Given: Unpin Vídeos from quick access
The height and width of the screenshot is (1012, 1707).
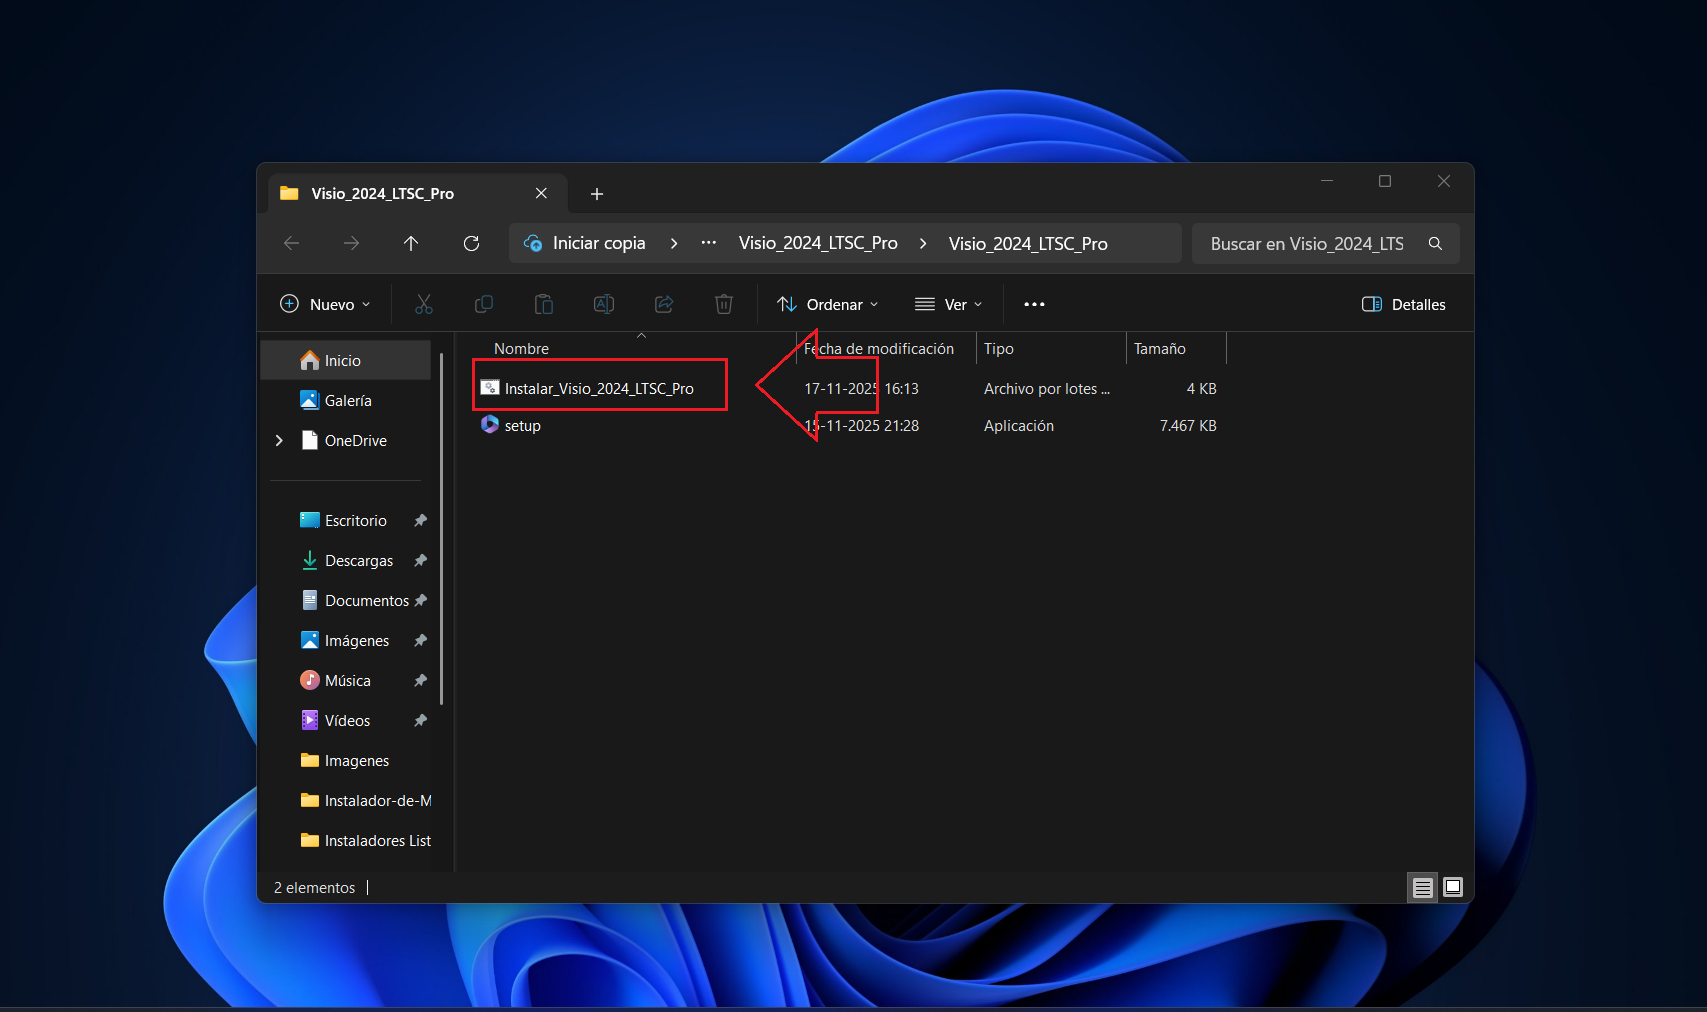Looking at the screenshot, I should click(x=421, y=720).
